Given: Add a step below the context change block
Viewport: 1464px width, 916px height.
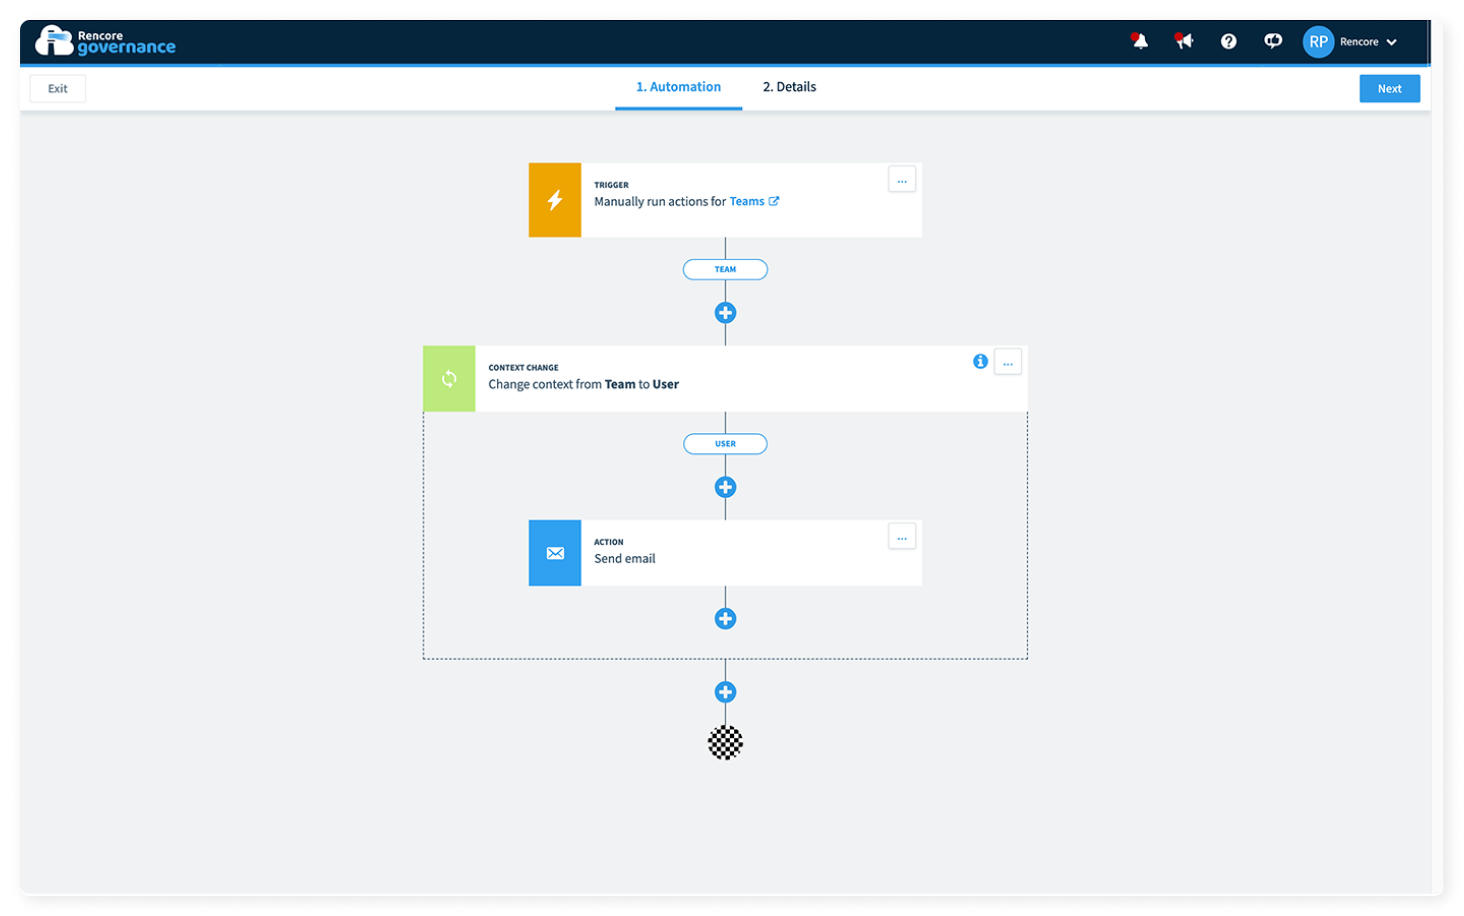Looking at the screenshot, I should pos(725,692).
